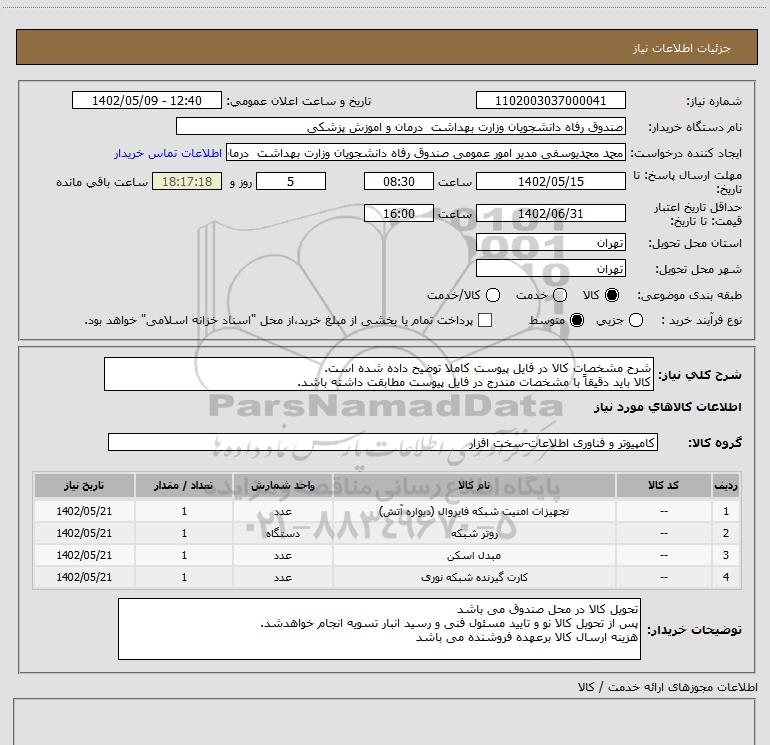Click the goods group field کامپیوتر و فناوری اطلاعات

[383, 442]
